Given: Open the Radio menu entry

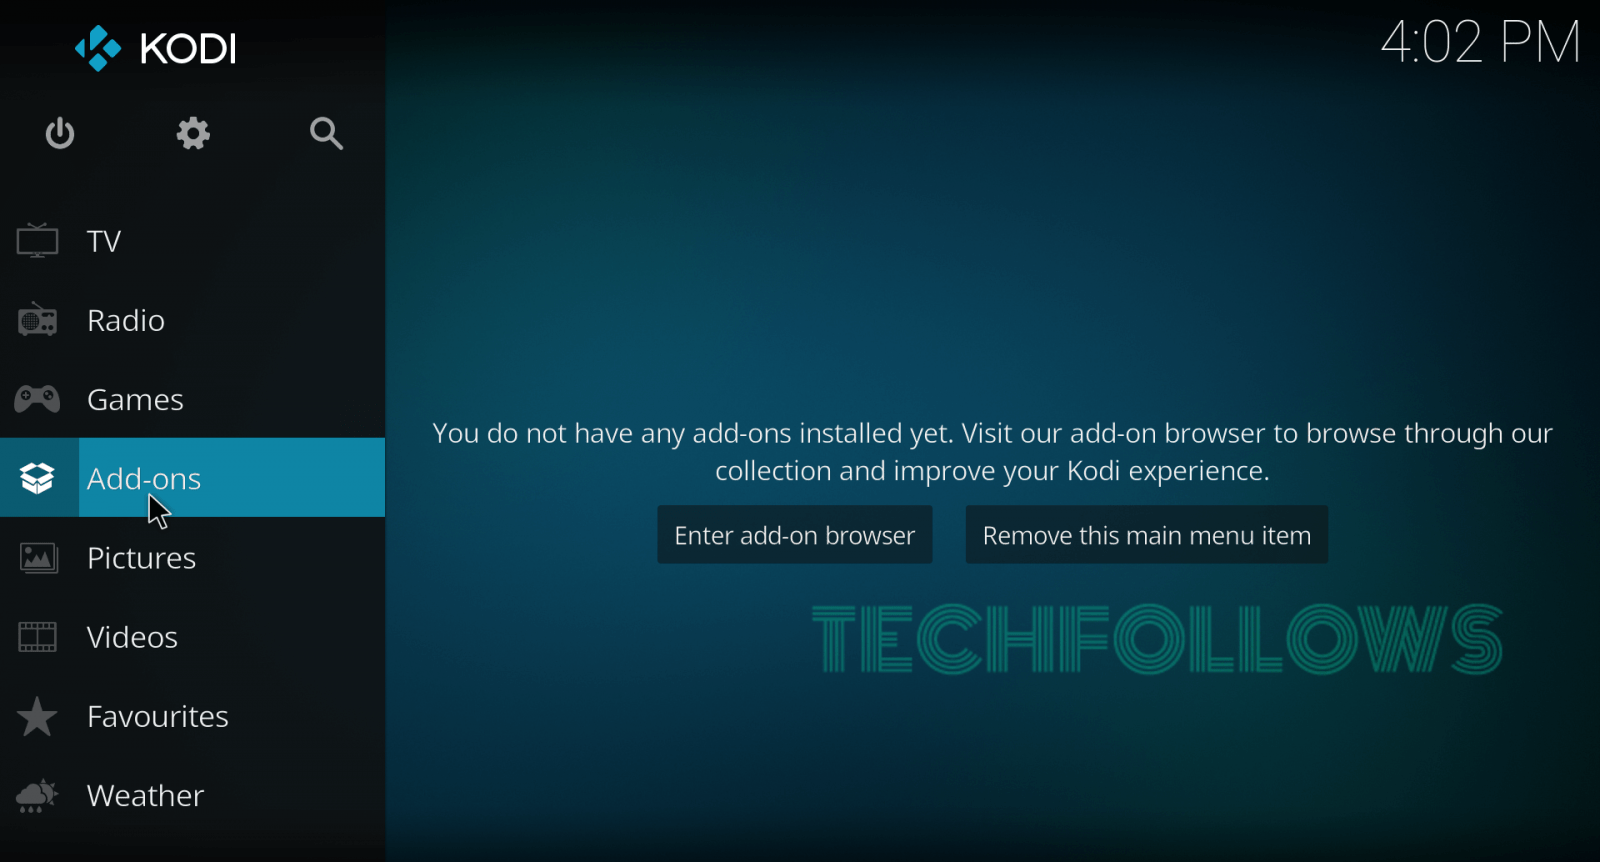Looking at the screenshot, I should pos(192,320).
